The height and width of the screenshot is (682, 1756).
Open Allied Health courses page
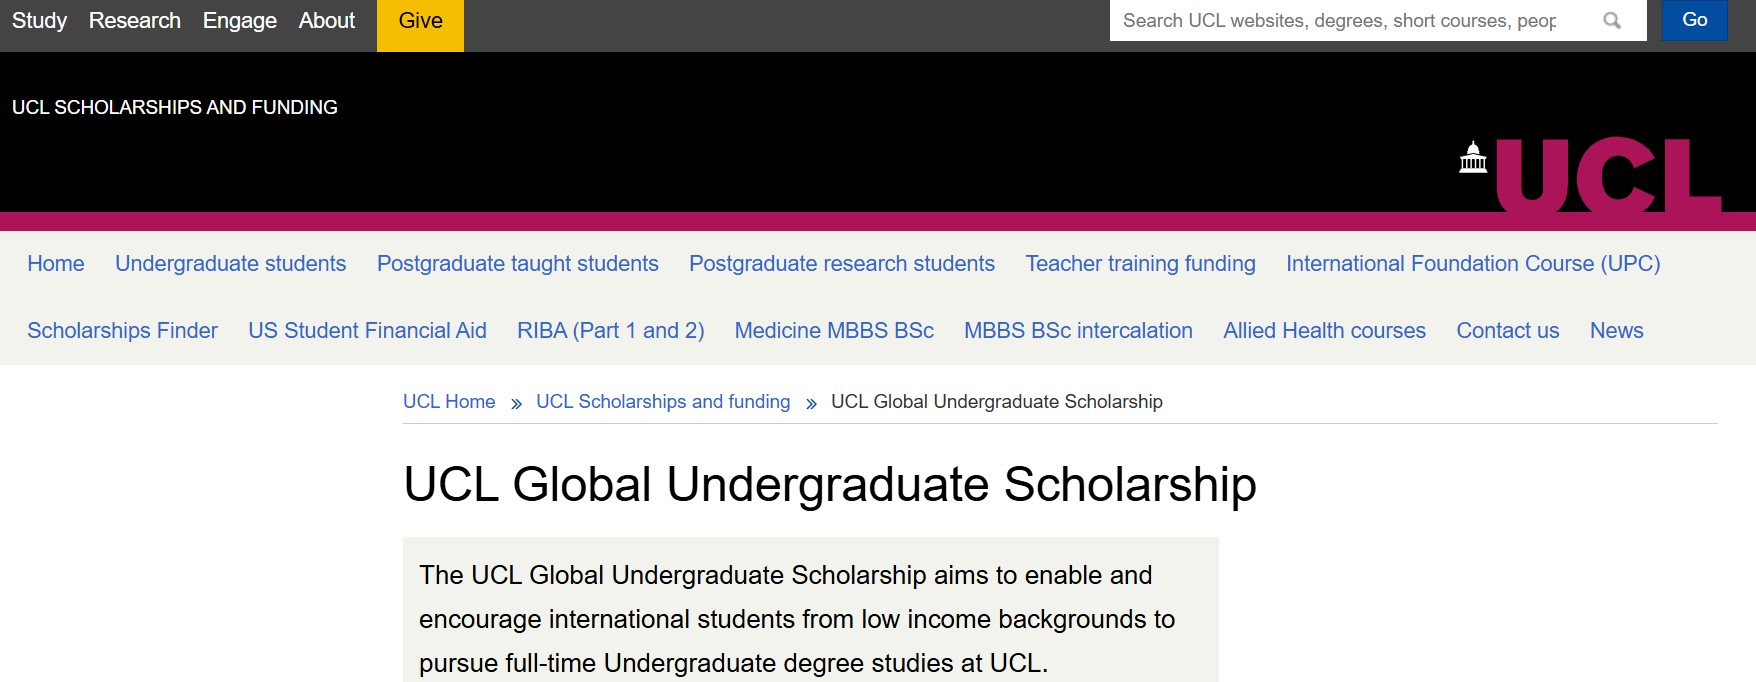pyautogui.click(x=1324, y=331)
